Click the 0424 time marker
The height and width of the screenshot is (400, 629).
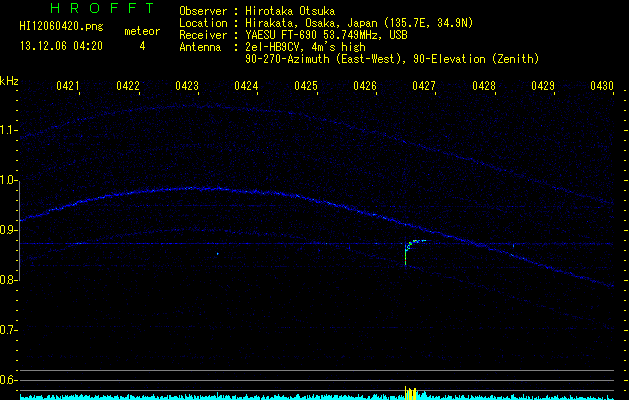click(246, 86)
